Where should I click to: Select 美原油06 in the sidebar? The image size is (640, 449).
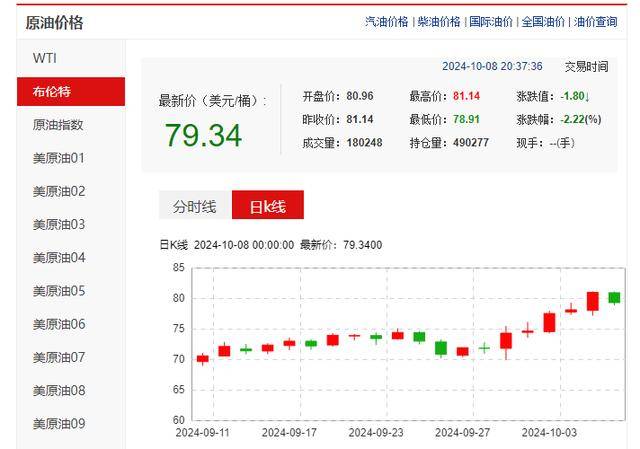[71, 325]
